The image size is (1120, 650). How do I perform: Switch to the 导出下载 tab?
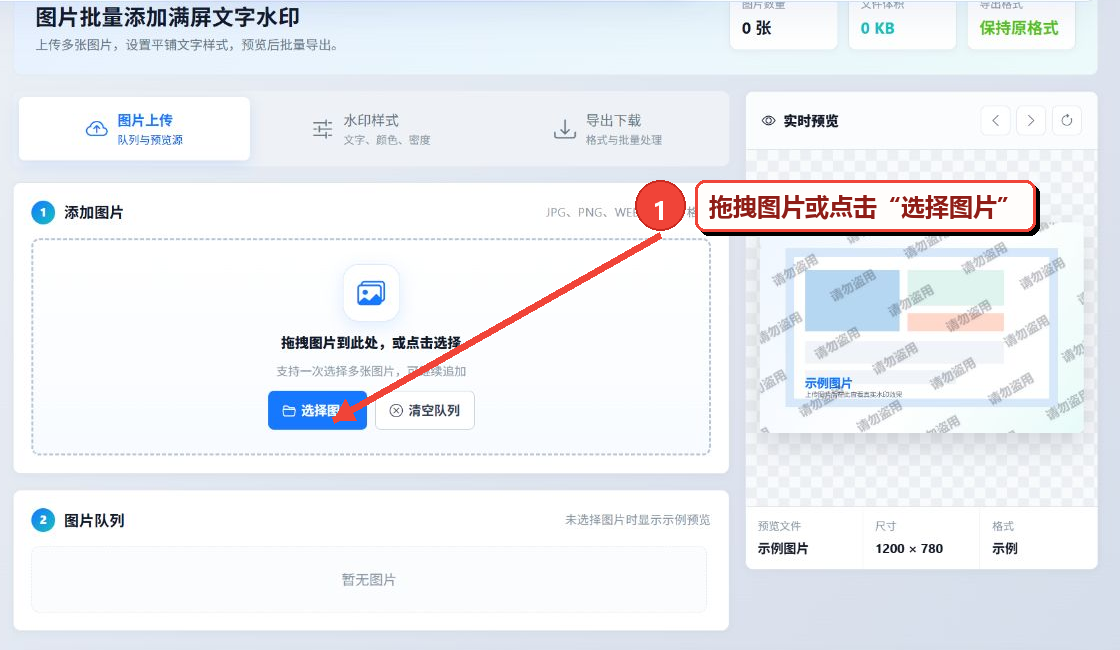click(x=608, y=129)
